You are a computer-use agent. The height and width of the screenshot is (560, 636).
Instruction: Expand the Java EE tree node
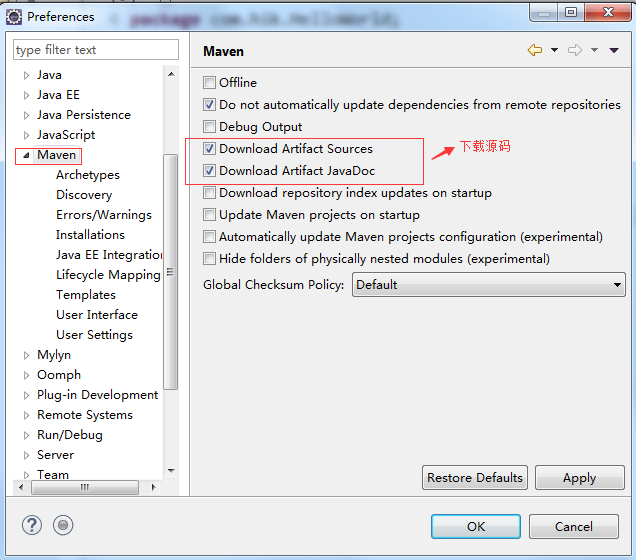[x=26, y=95]
